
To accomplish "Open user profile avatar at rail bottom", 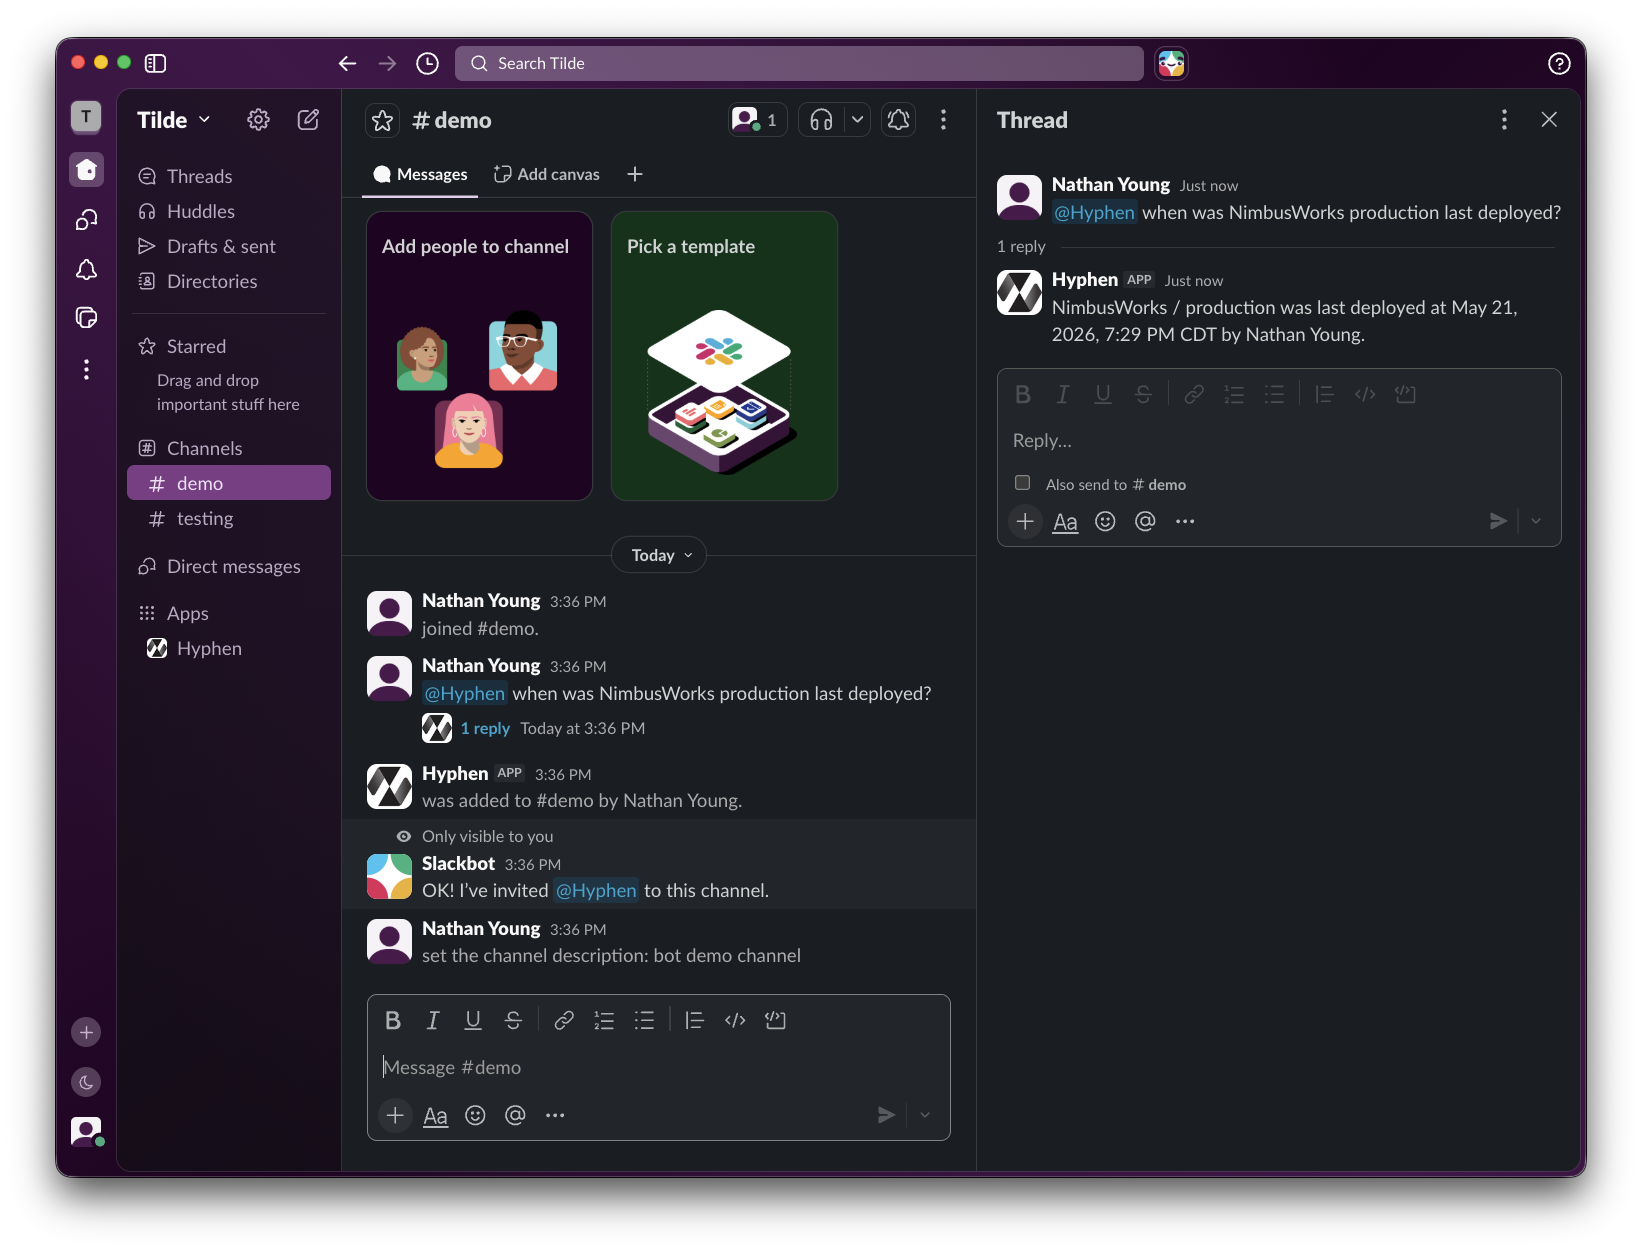I will click(x=86, y=1131).
